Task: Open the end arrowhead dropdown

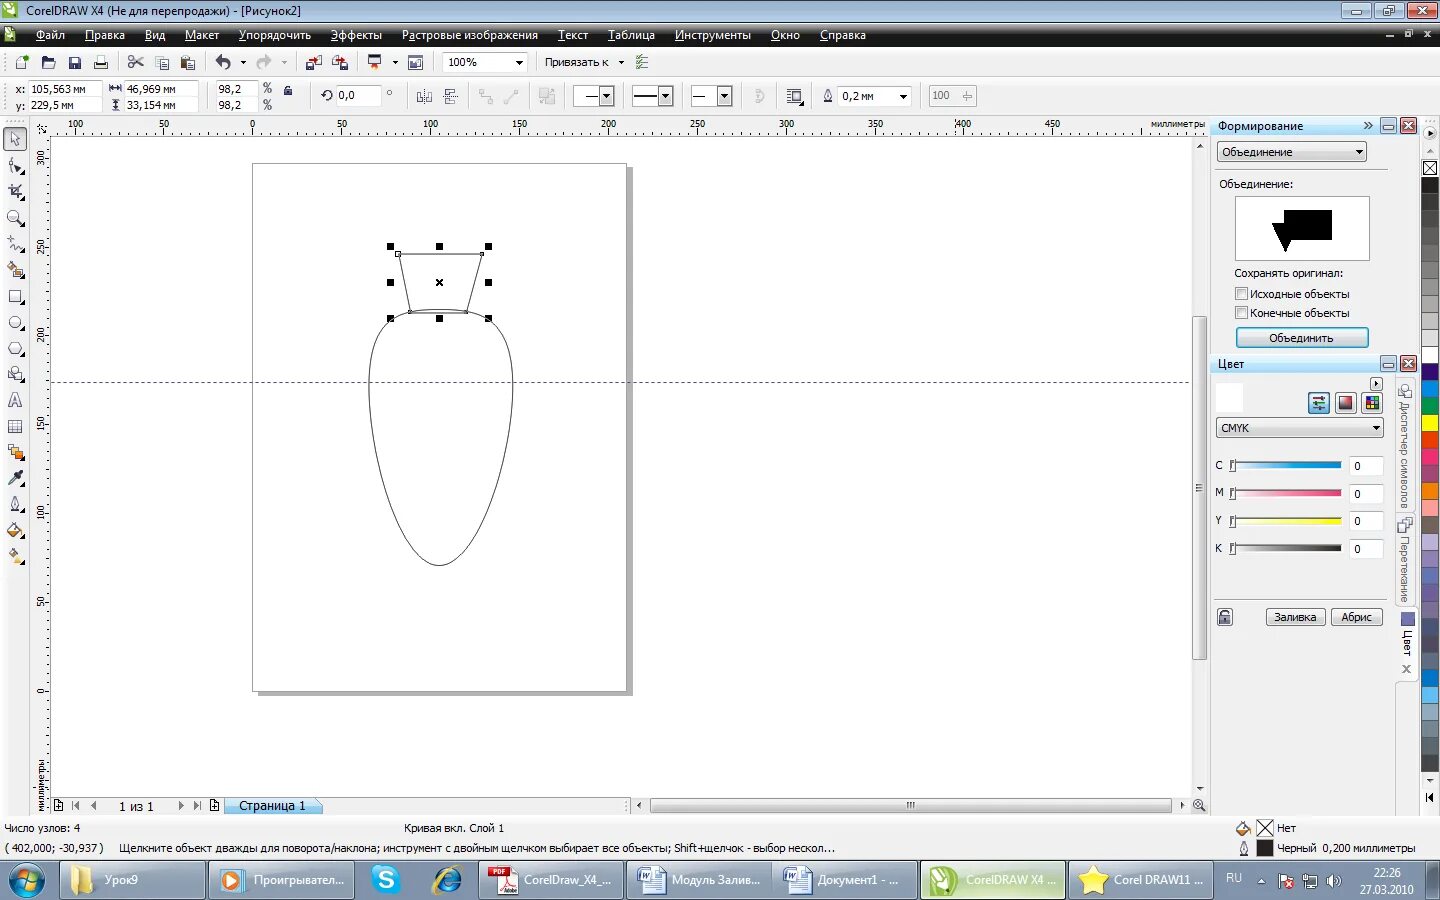Action: click(x=725, y=96)
